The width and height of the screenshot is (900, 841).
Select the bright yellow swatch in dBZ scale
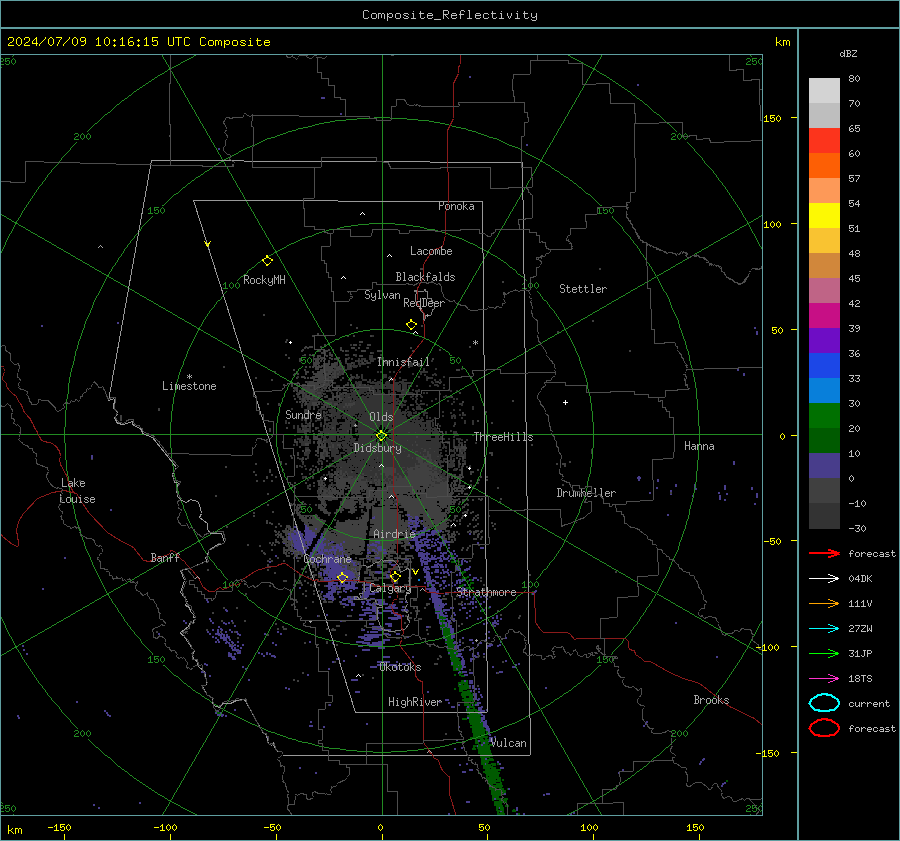coord(824,216)
